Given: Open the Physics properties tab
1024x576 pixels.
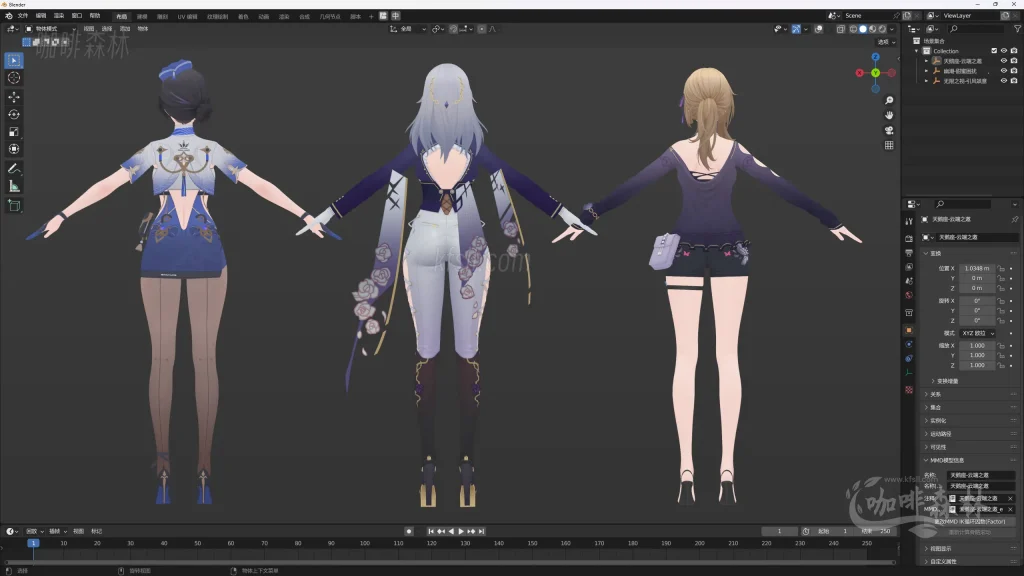Looking at the screenshot, I should 909,345.
